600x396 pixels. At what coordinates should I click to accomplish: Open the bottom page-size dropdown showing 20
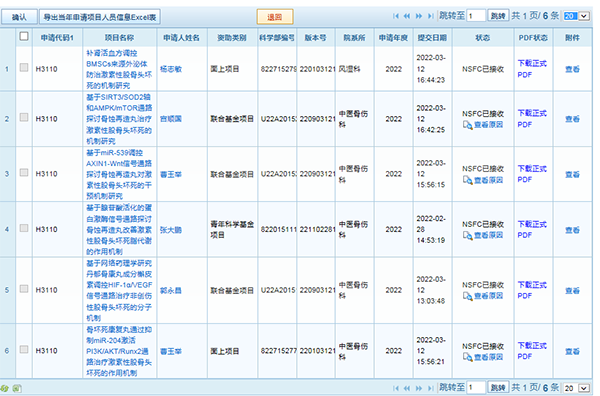click(x=577, y=388)
